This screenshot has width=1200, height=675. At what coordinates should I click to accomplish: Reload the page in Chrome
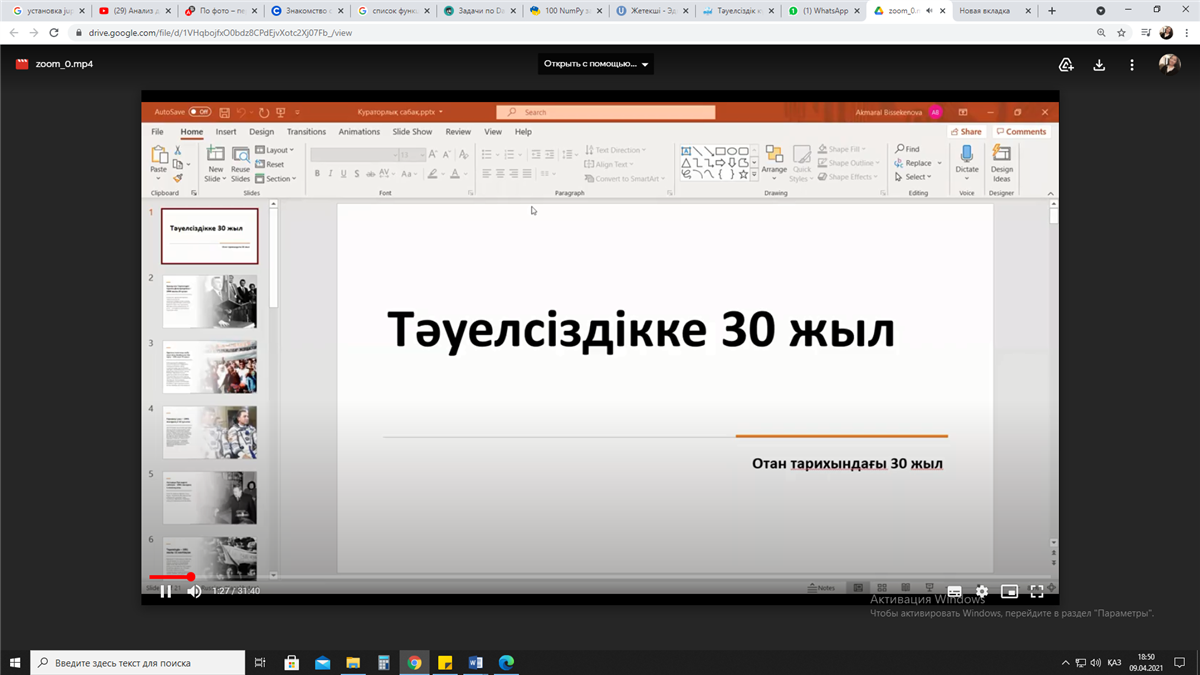pyautogui.click(x=56, y=33)
